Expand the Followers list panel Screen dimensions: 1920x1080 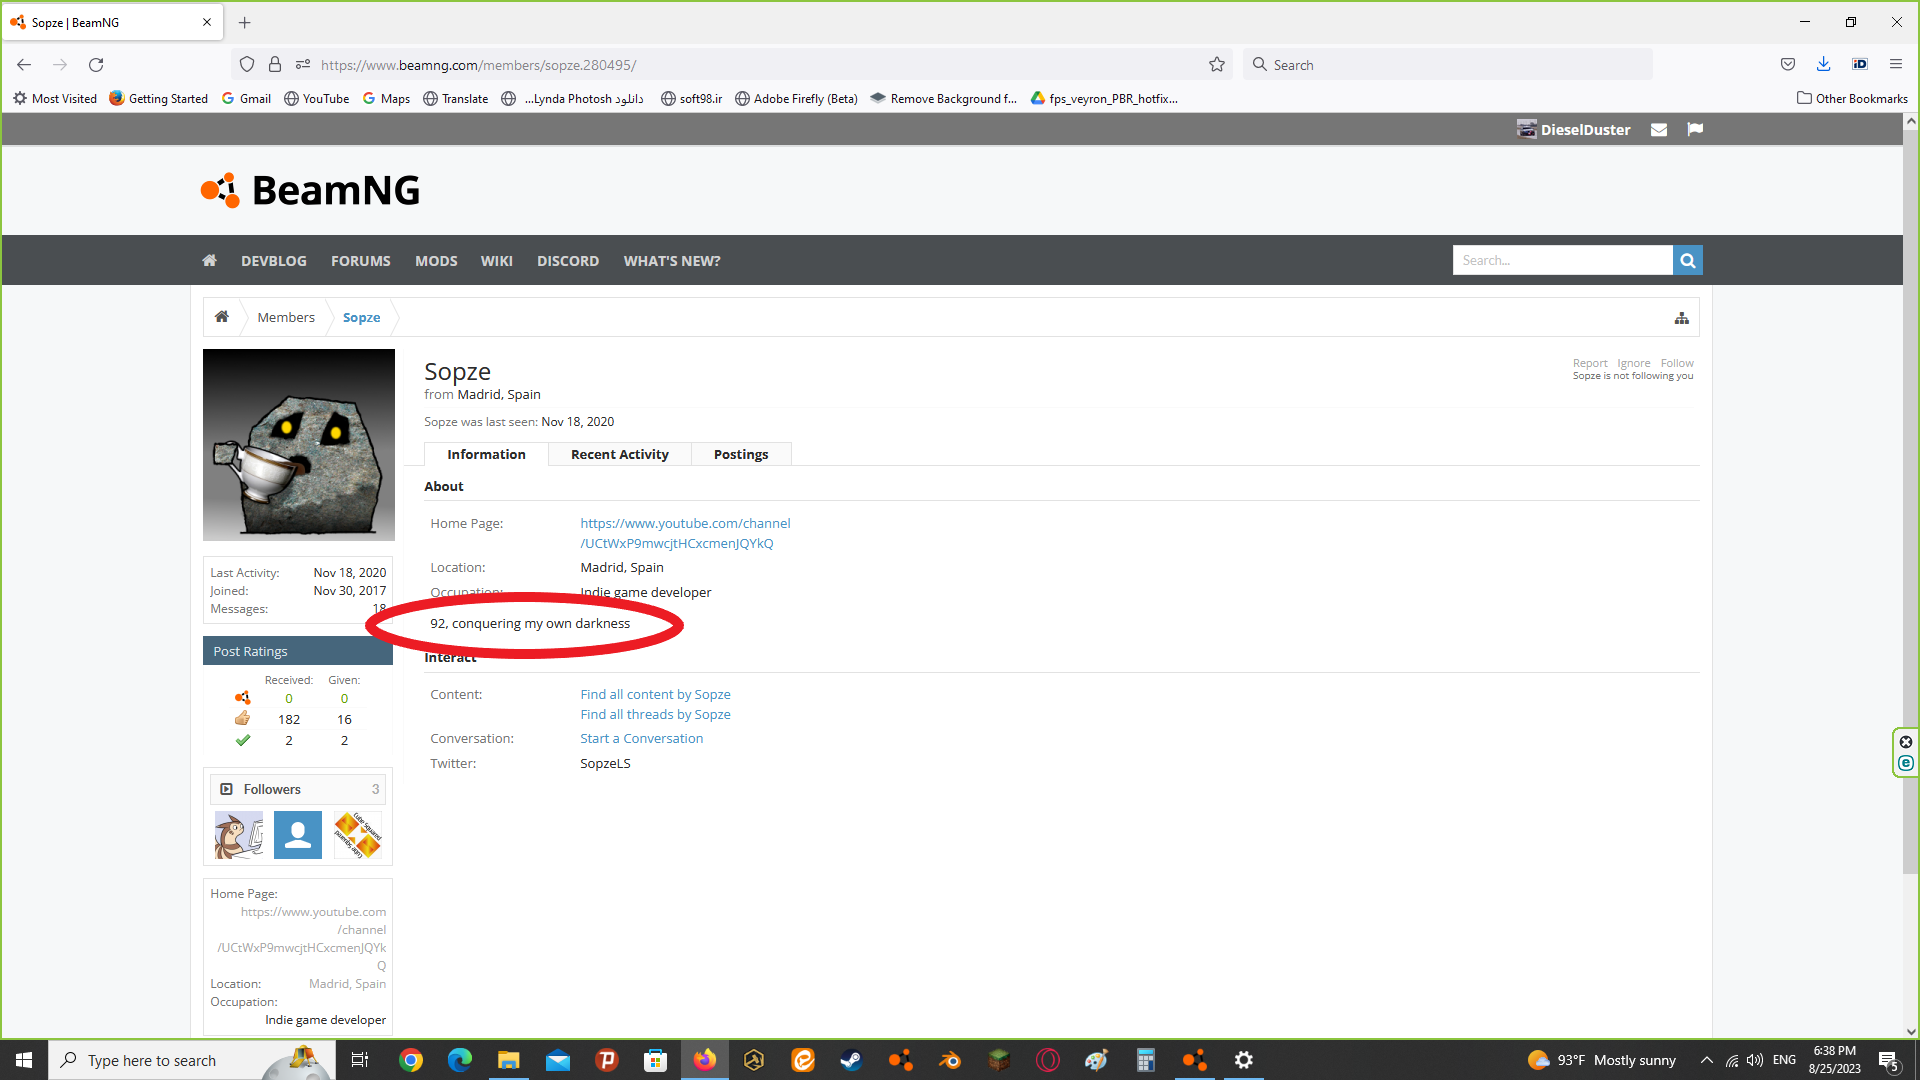272,790
